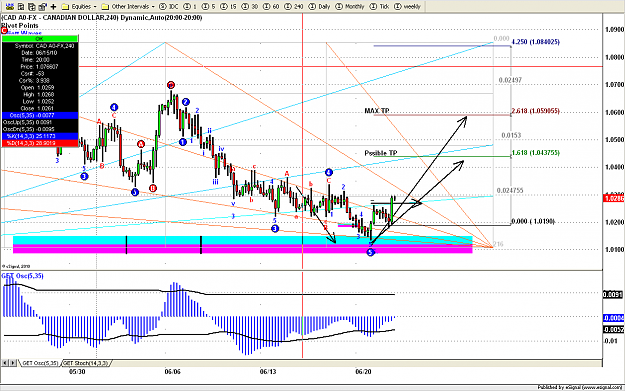Switch to the Tick interval

click(379, 6)
